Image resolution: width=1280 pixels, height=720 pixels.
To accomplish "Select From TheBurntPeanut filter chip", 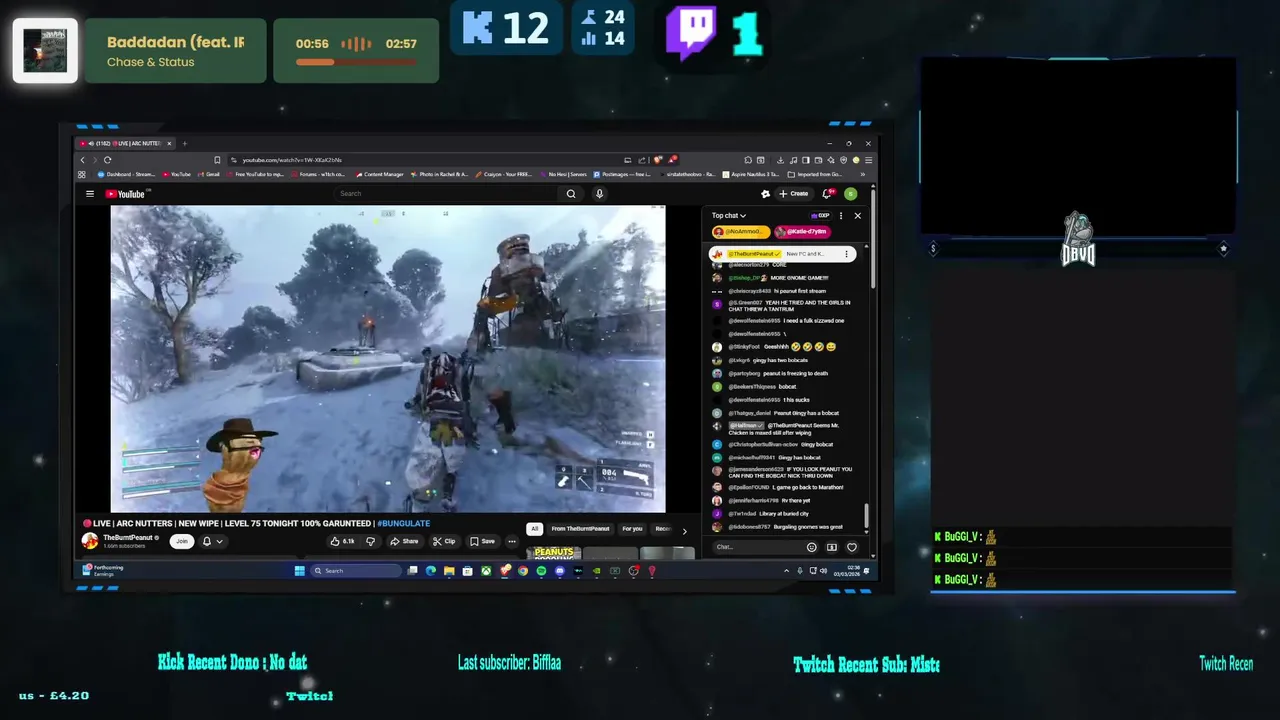I will [580, 529].
